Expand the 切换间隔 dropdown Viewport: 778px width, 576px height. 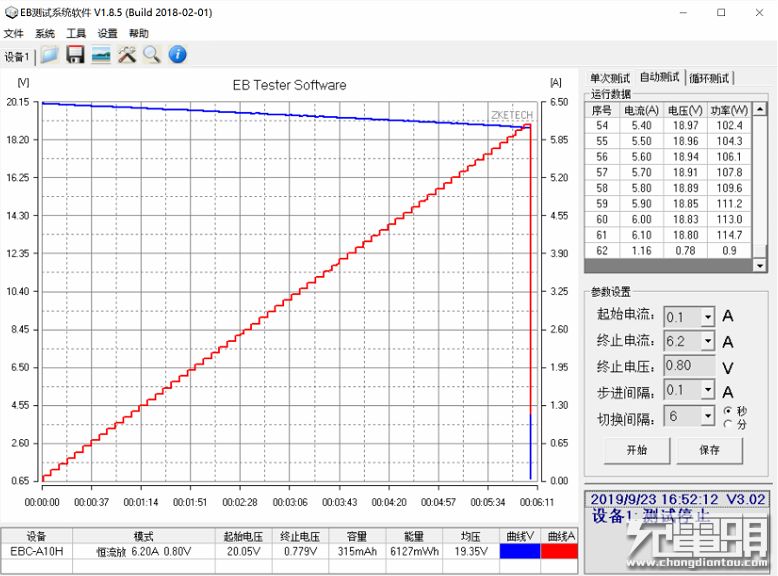(708, 416)
